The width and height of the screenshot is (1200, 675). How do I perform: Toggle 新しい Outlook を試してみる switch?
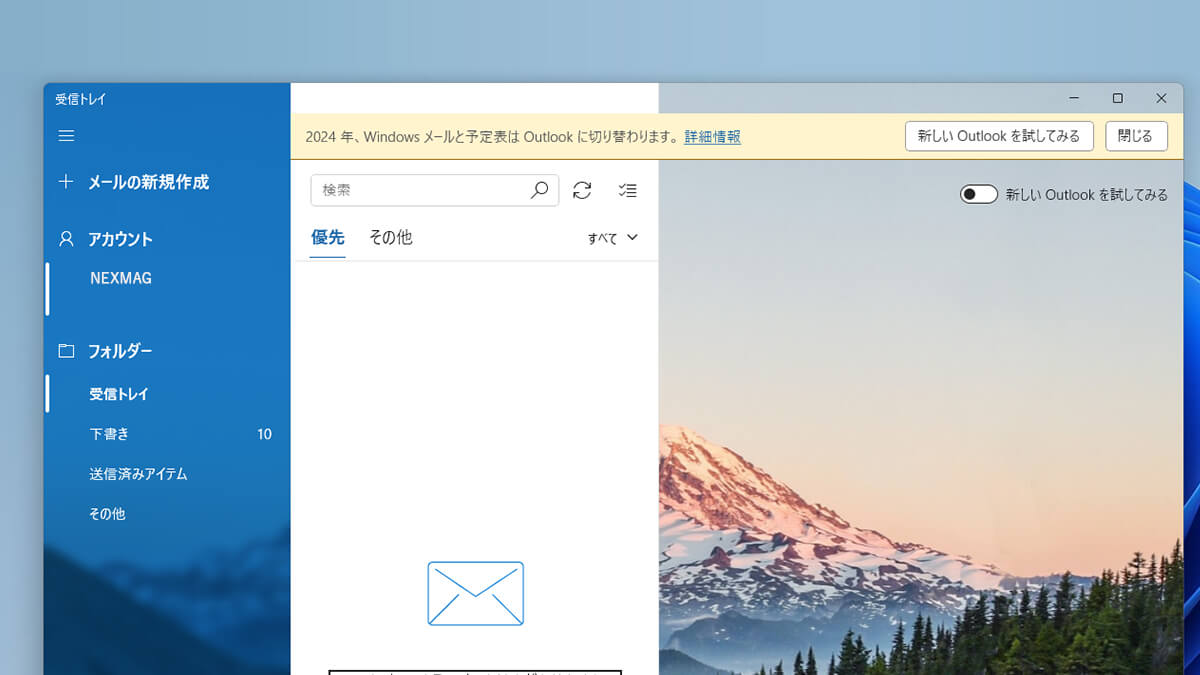979,194
